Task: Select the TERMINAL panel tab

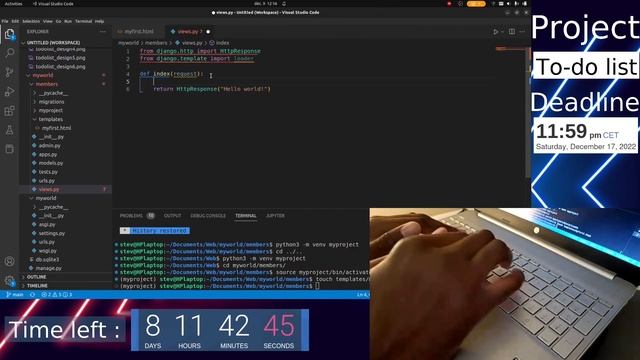Action: coord(246,216)
